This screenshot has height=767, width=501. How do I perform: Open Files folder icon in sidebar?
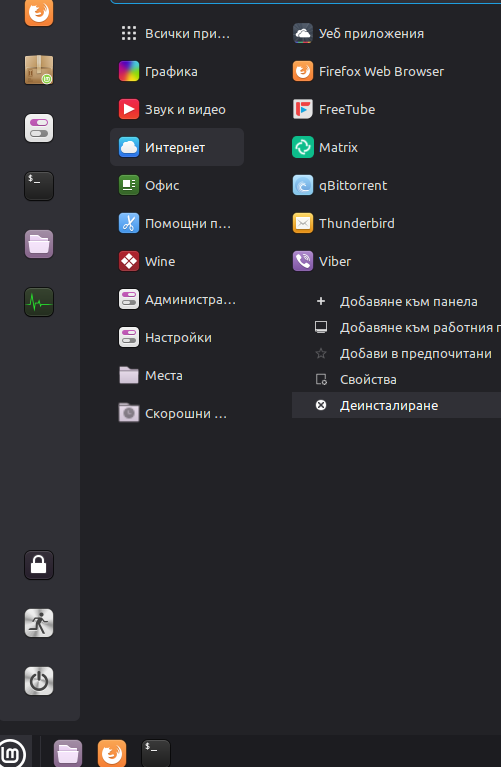pyautogui.click(x=39, y=244)
